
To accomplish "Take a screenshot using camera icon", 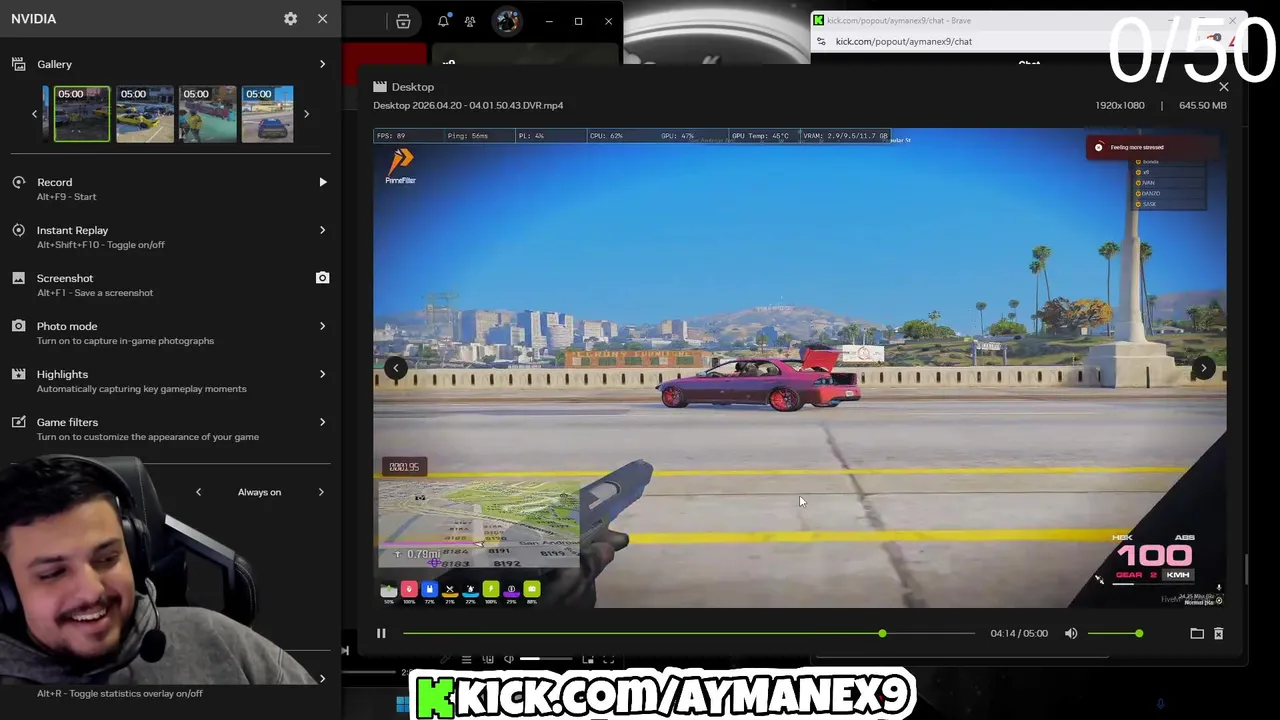I will coord(322,278).
